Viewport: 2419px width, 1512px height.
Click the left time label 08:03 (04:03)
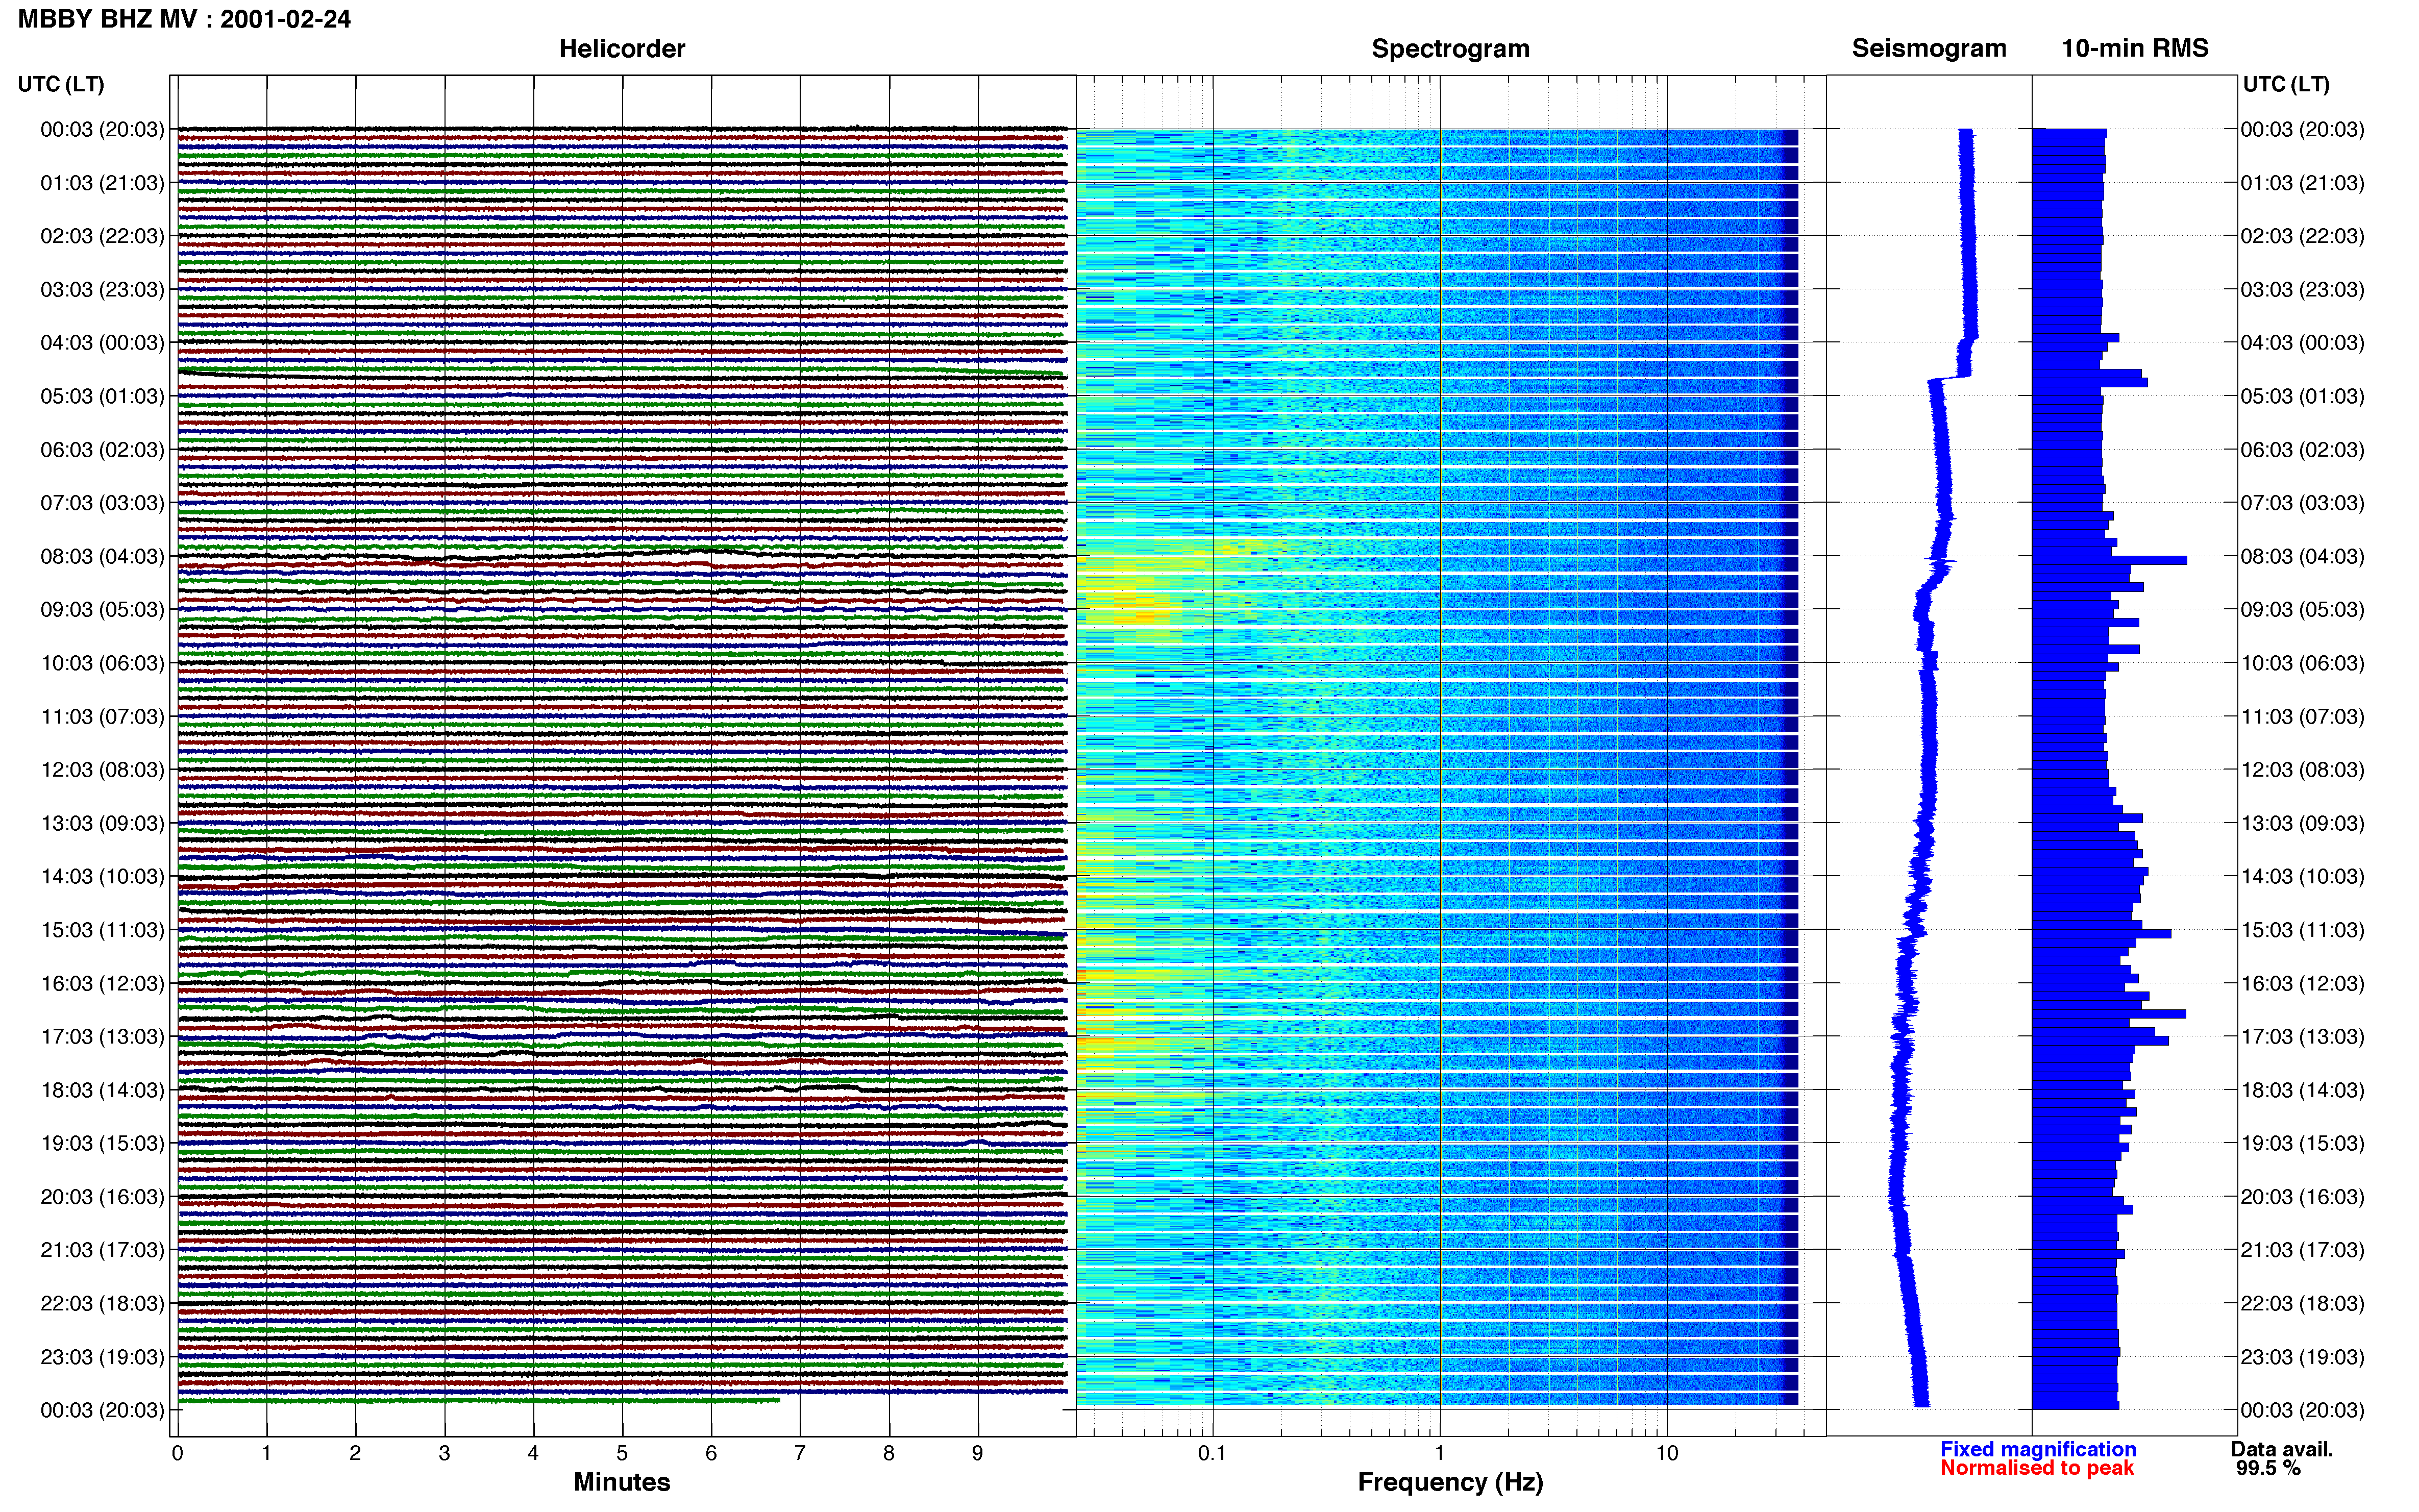pyautogui.click(x=102, y=556)
